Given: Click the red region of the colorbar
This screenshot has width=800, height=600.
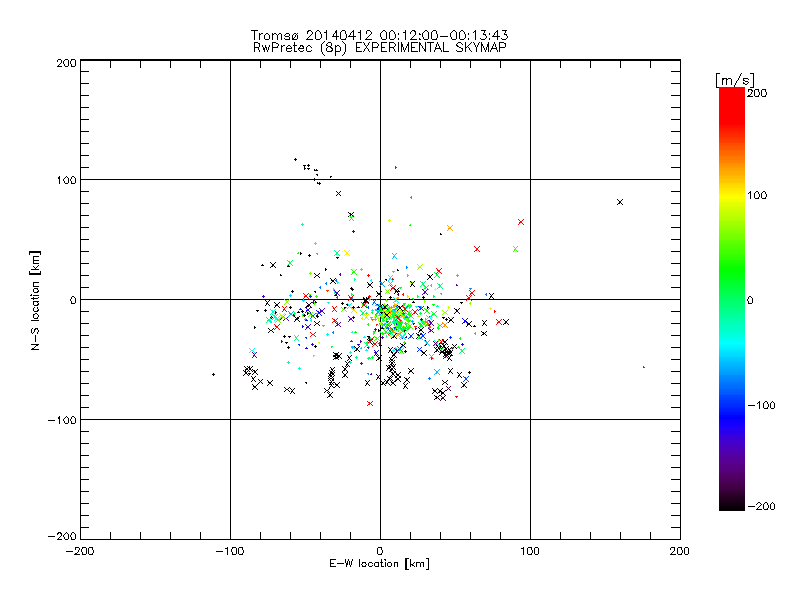Looking at the screenshot, I should pyautogui.click(x=732, y=105).
